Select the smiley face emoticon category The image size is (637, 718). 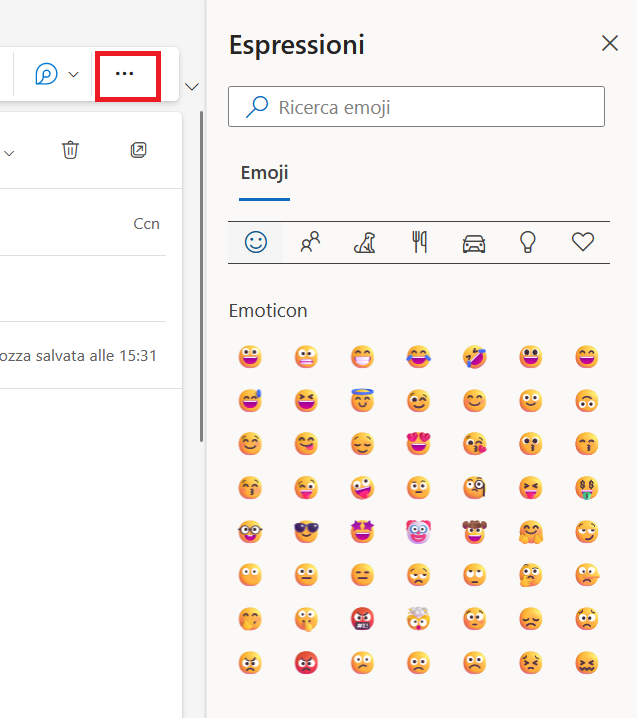tap(256, 242)
